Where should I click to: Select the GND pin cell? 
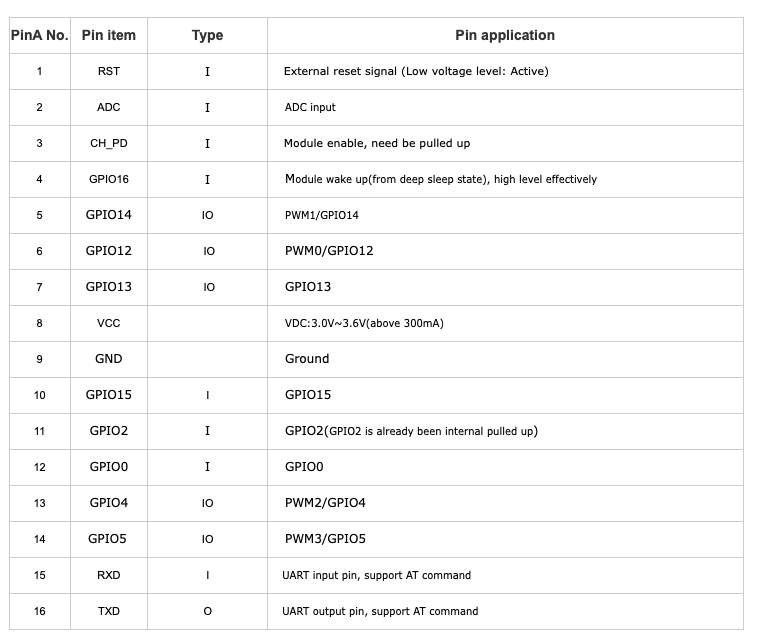(x=108, y=359)
